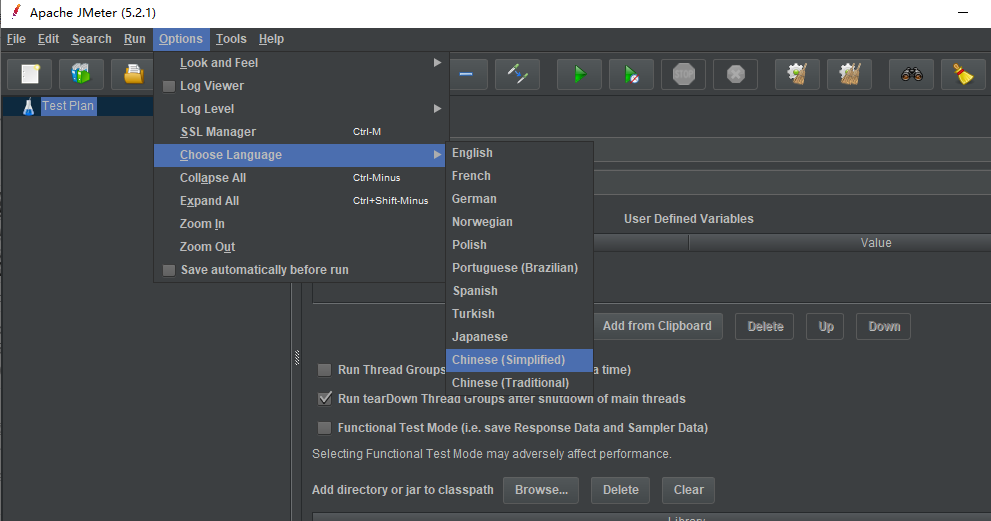991x521 pixels.
Task: Click the JMeter feather logo in title bar
Action: (x=16, y=12)
